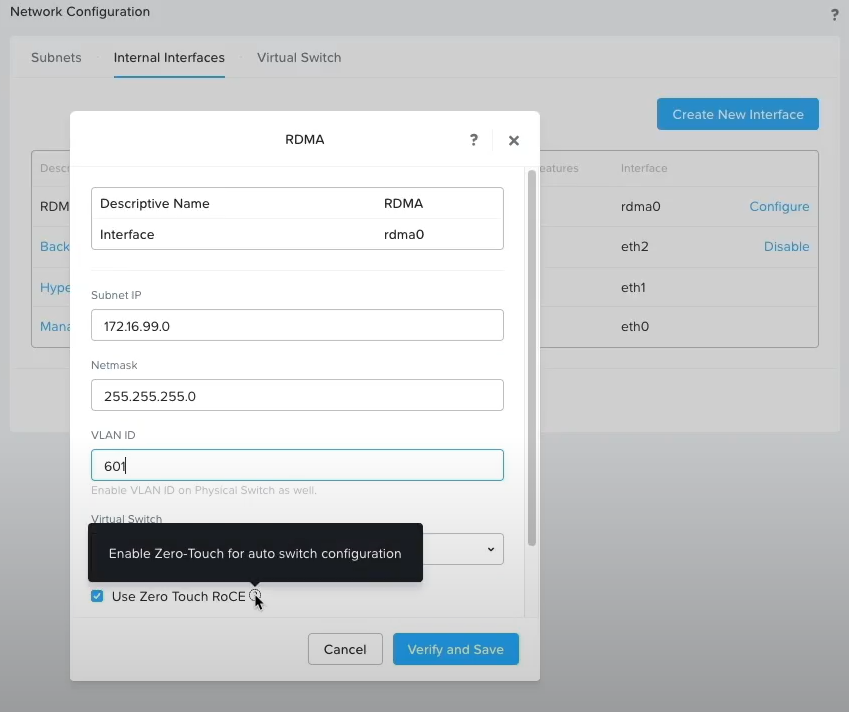This screenshot has width=849, height=712.
Task: Focus the Subnet IP input field
Action: pyautogui.click(x=297, y=325)
